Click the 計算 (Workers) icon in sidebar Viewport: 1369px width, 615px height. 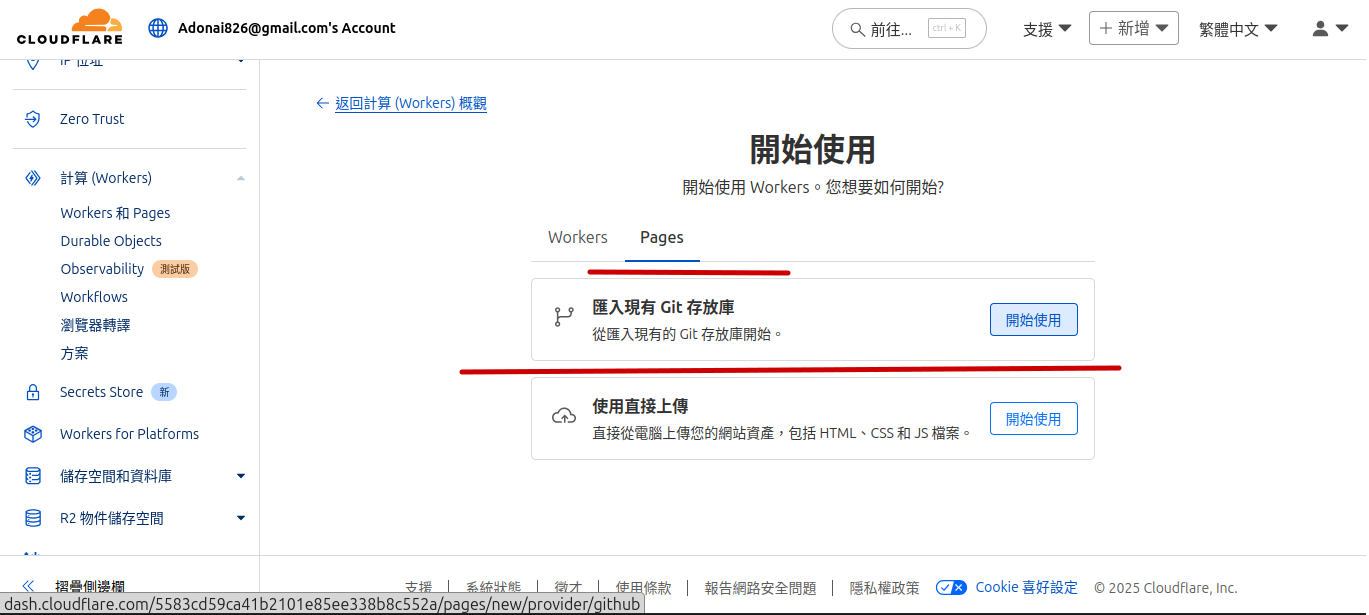(33, 177)
